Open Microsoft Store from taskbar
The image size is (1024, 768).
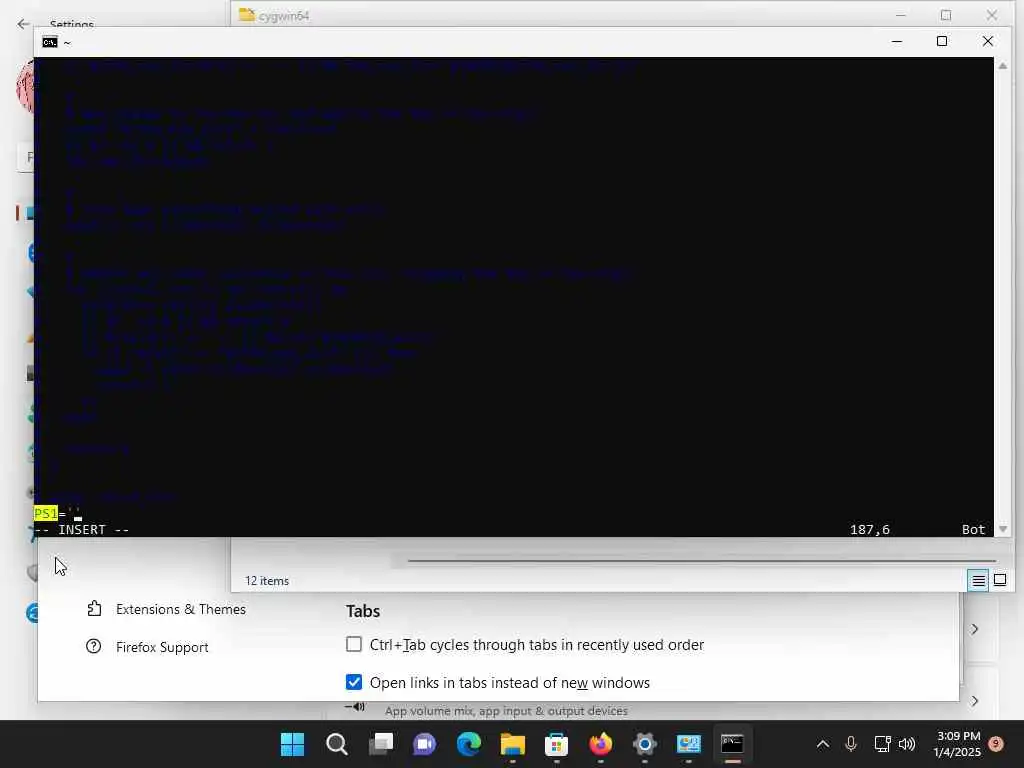coord(556,744)
